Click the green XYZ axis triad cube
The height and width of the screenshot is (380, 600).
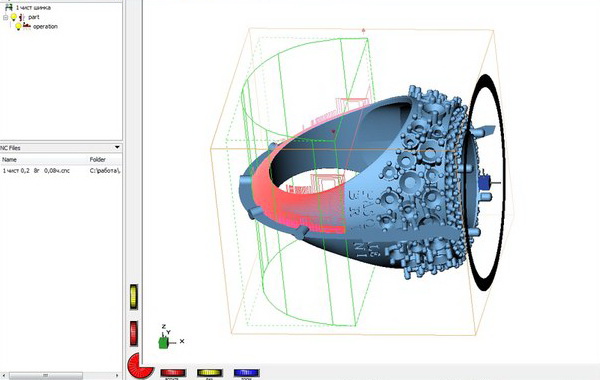click(x=163, y=342)
